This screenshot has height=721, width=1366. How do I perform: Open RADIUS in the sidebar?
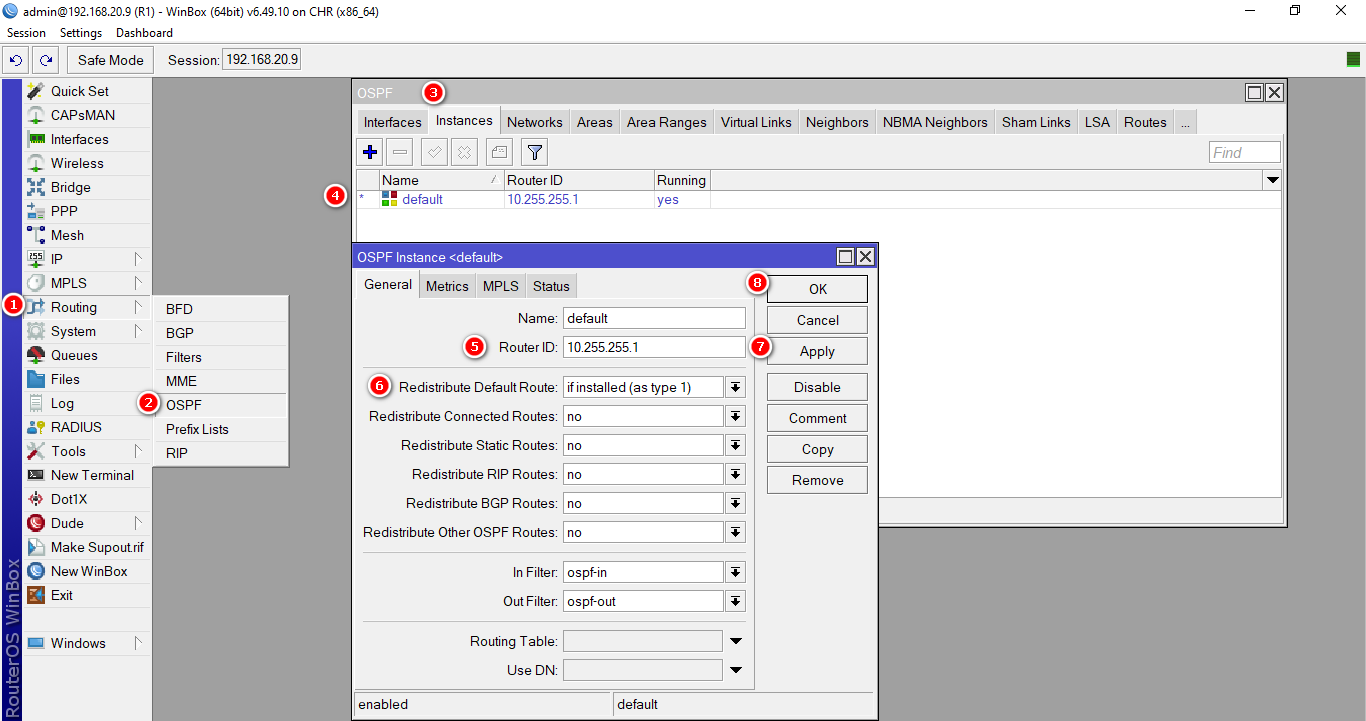point(87,427)
